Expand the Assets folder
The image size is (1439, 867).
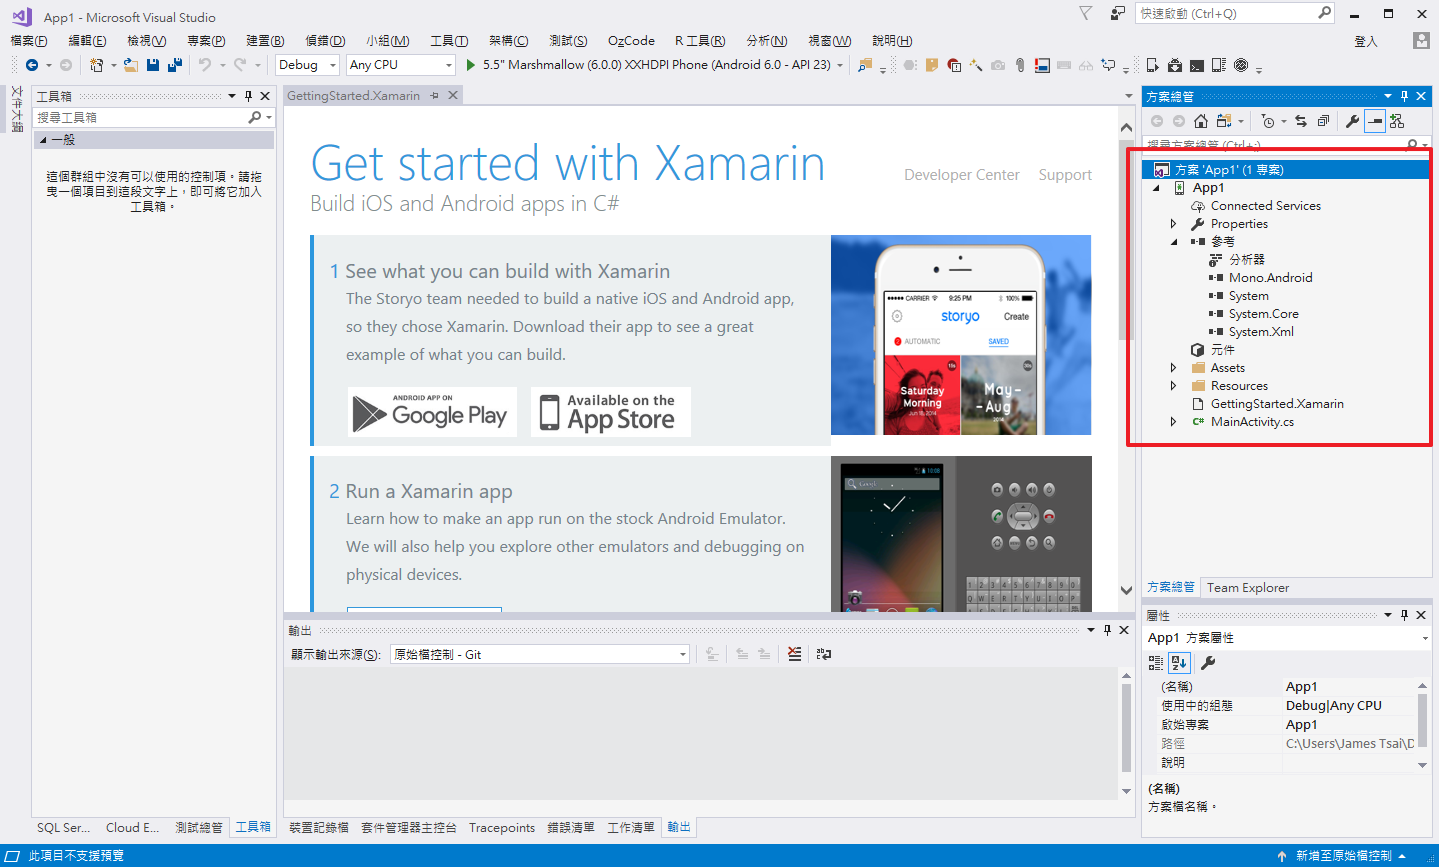click(x=1175, y=368)
